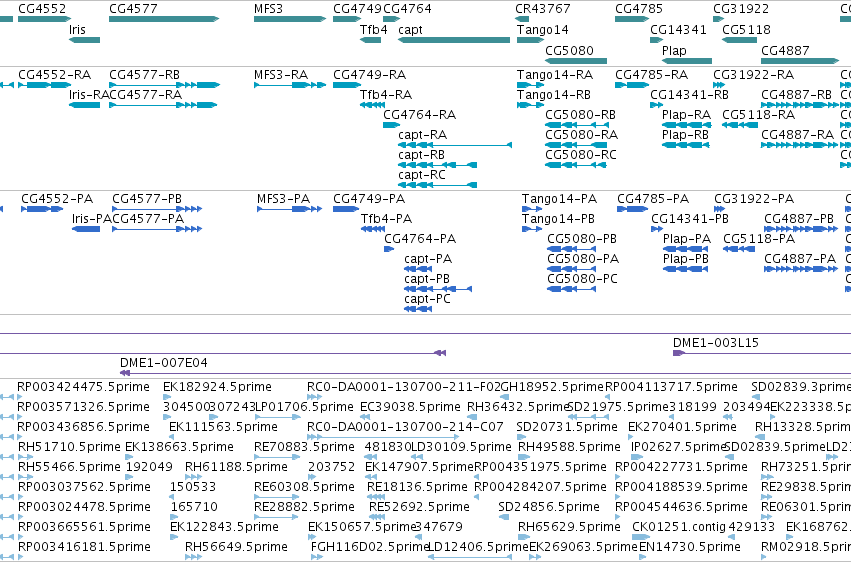The width and height of the screenshot is (851, 562).
Task: Click the CG14341-RB transcript label
Action: point(689,94)
